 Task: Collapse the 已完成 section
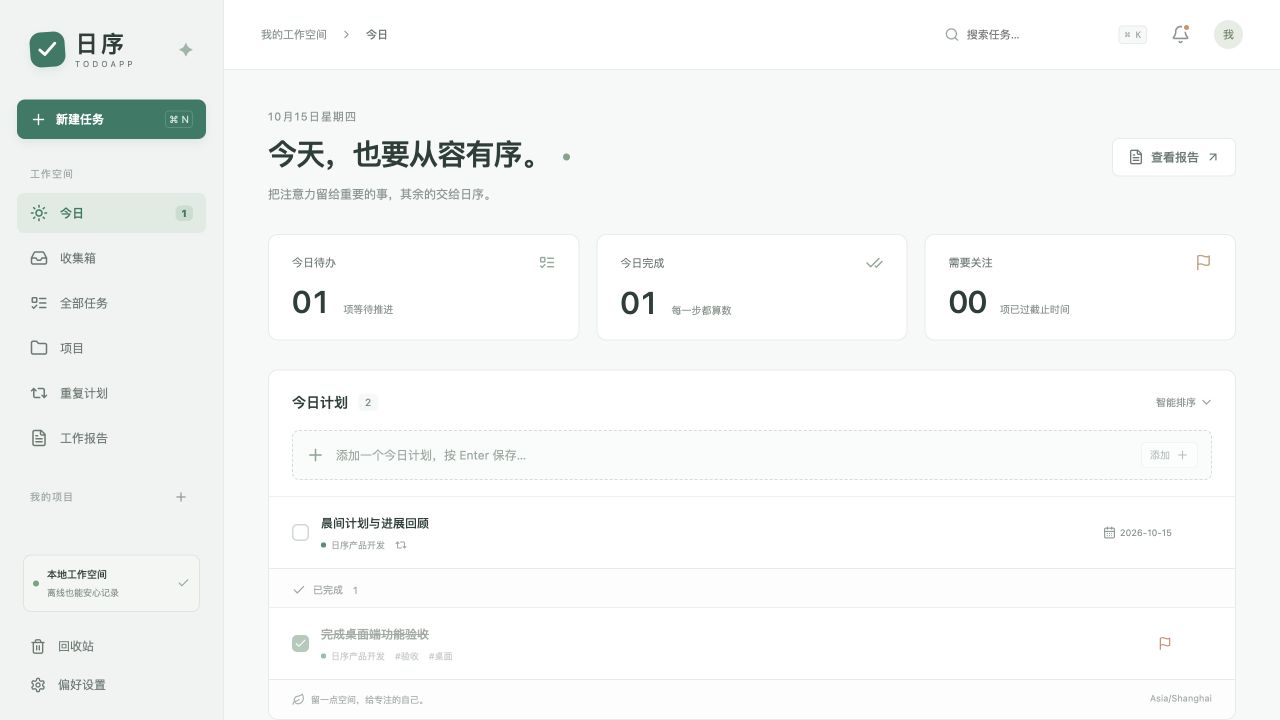(752, 590)
